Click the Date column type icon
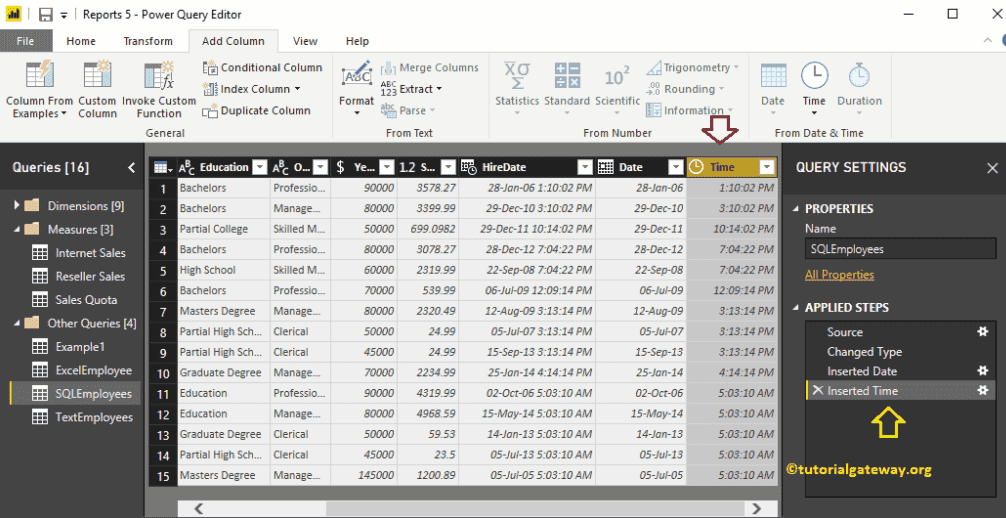This screenshot has height=518, width=1006. (x=606, y=167)
